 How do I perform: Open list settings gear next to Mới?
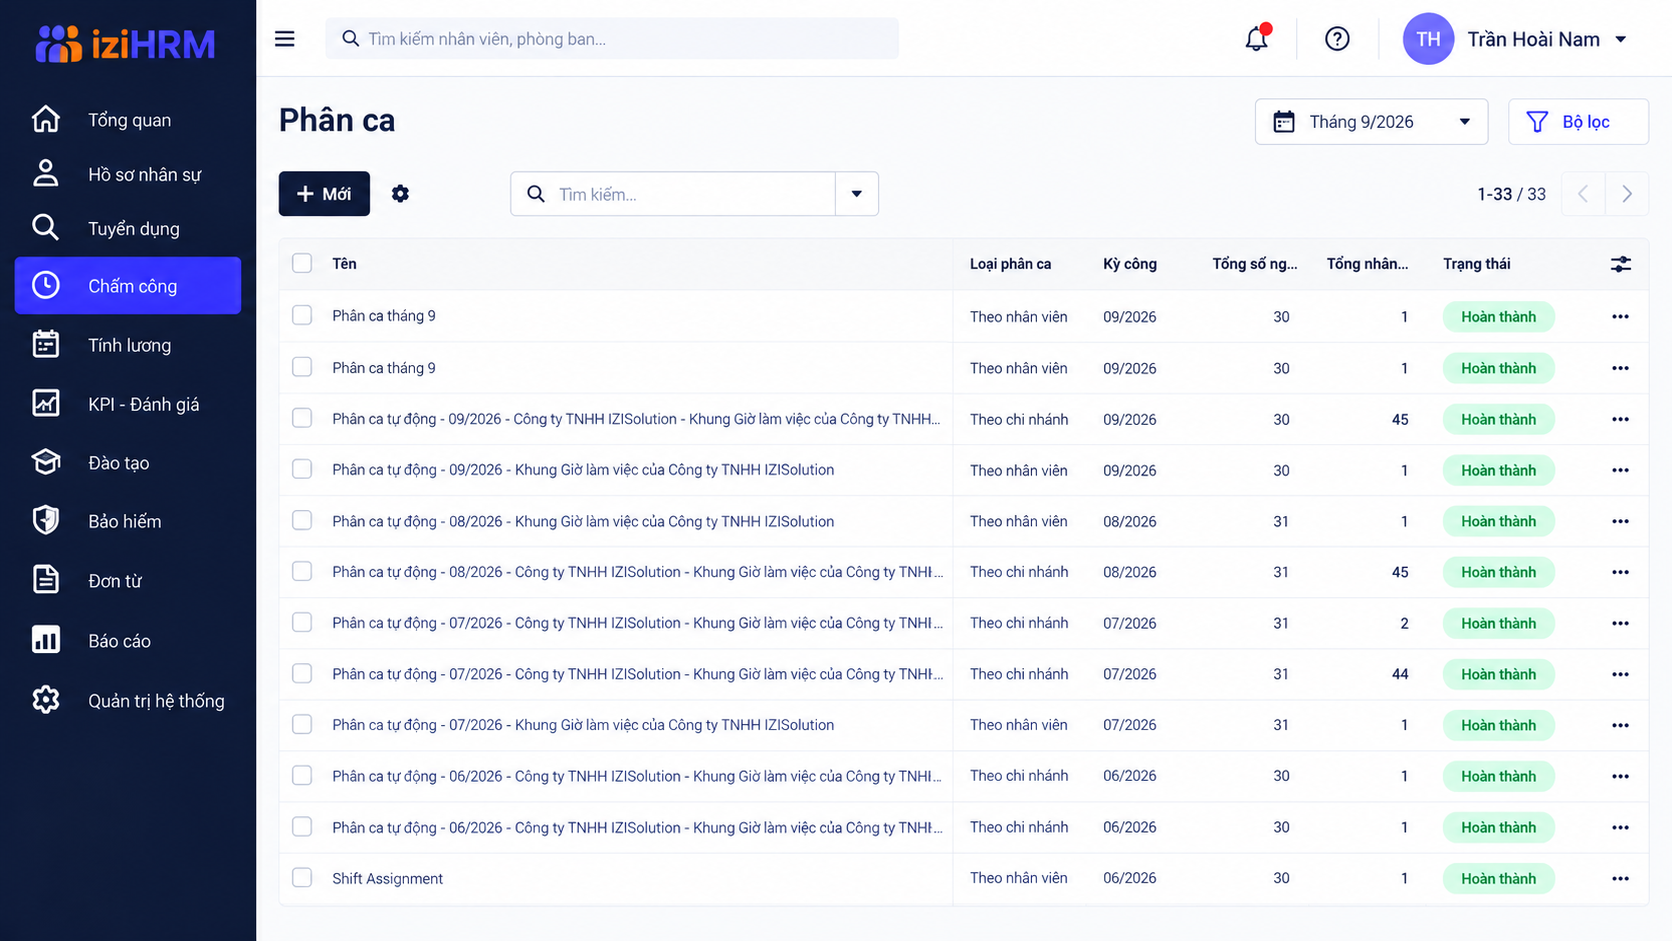click(400, 194)
